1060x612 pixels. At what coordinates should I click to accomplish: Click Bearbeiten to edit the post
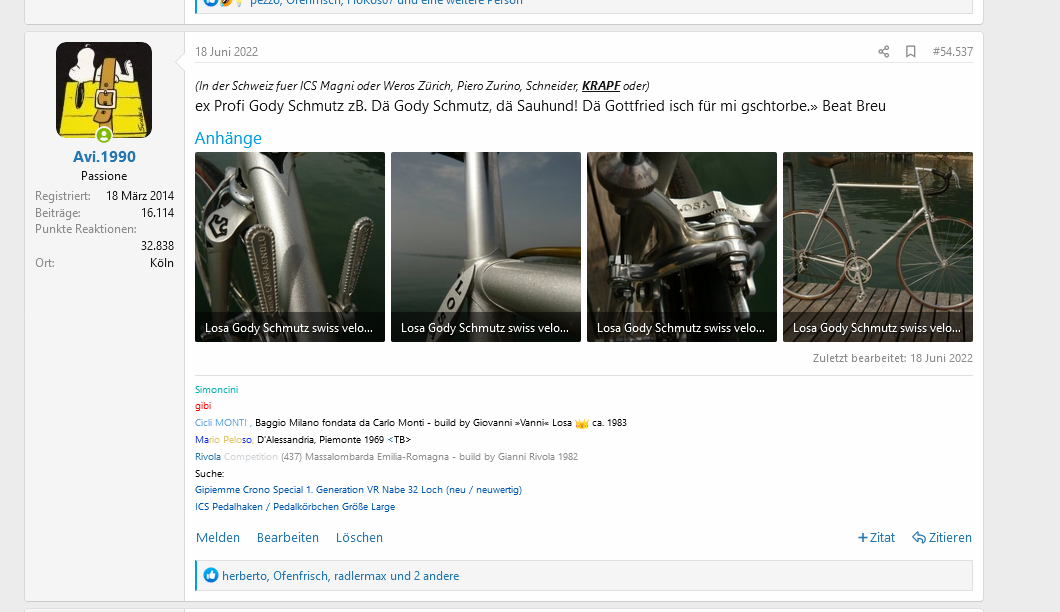pyautogui.click(x=287, y=537)
